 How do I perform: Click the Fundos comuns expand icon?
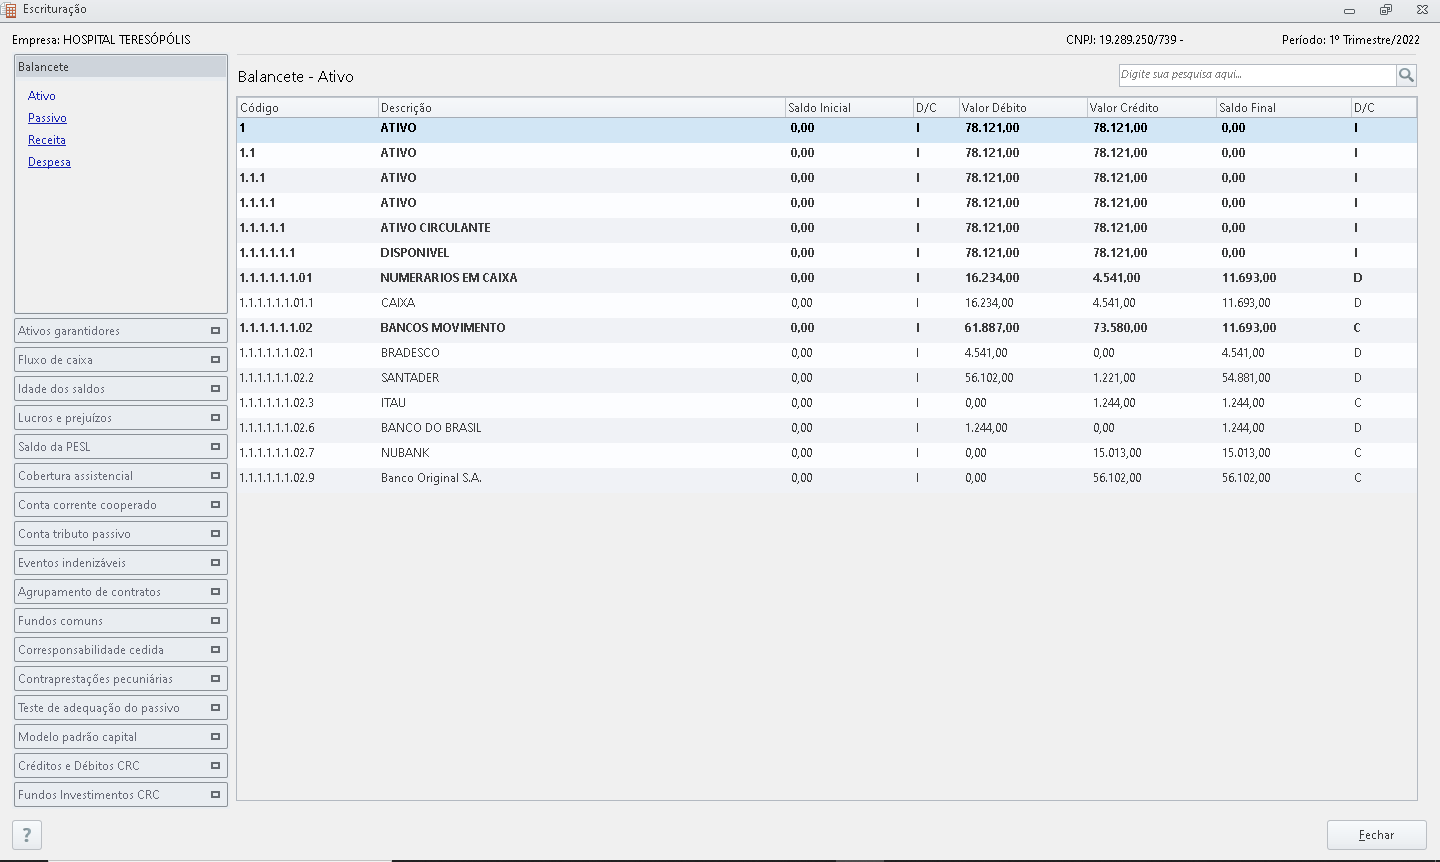click(x=215, y=621)
